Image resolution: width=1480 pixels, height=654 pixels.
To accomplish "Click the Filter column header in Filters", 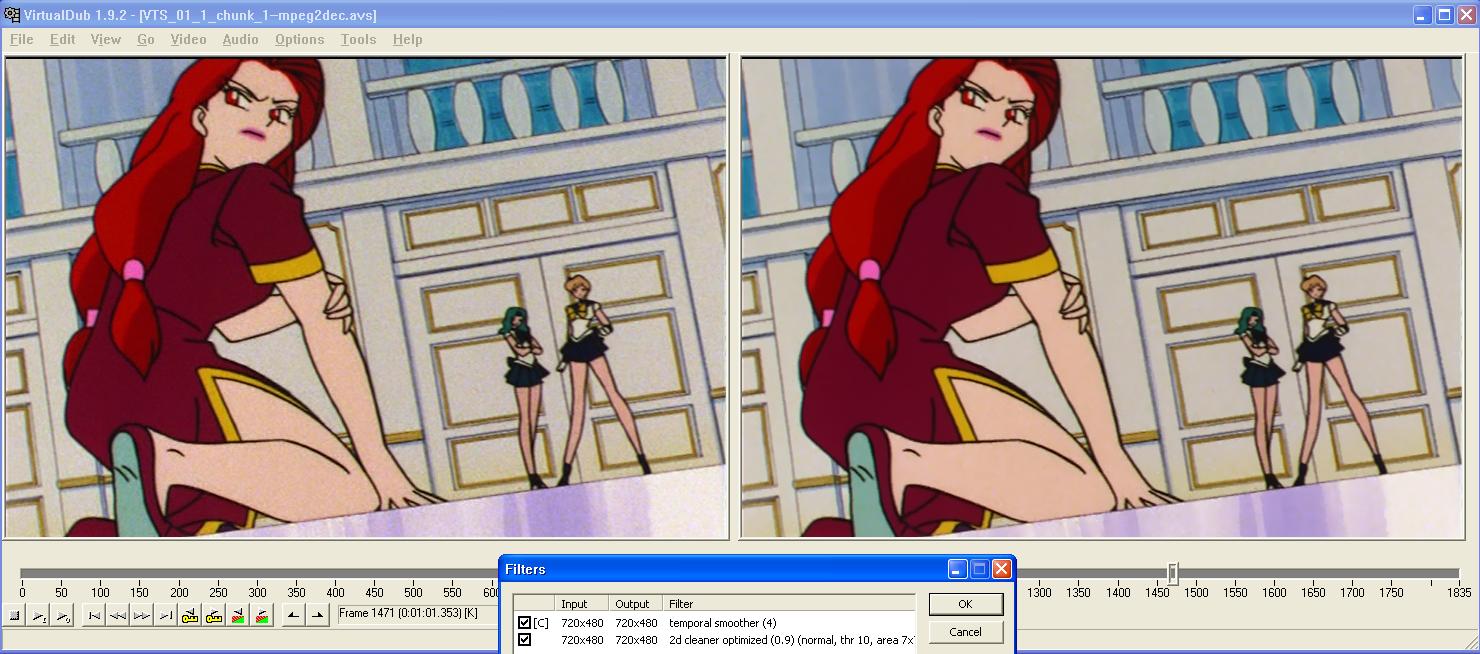I will coord(788,604).
